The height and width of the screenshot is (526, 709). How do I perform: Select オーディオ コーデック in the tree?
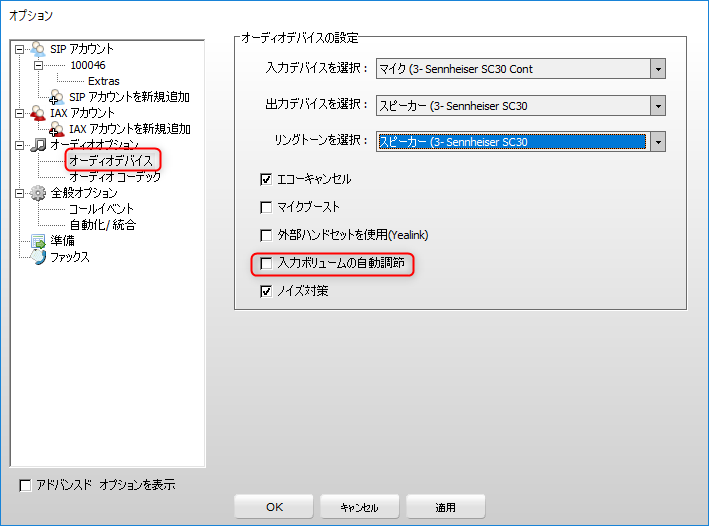tap(114, 177)
